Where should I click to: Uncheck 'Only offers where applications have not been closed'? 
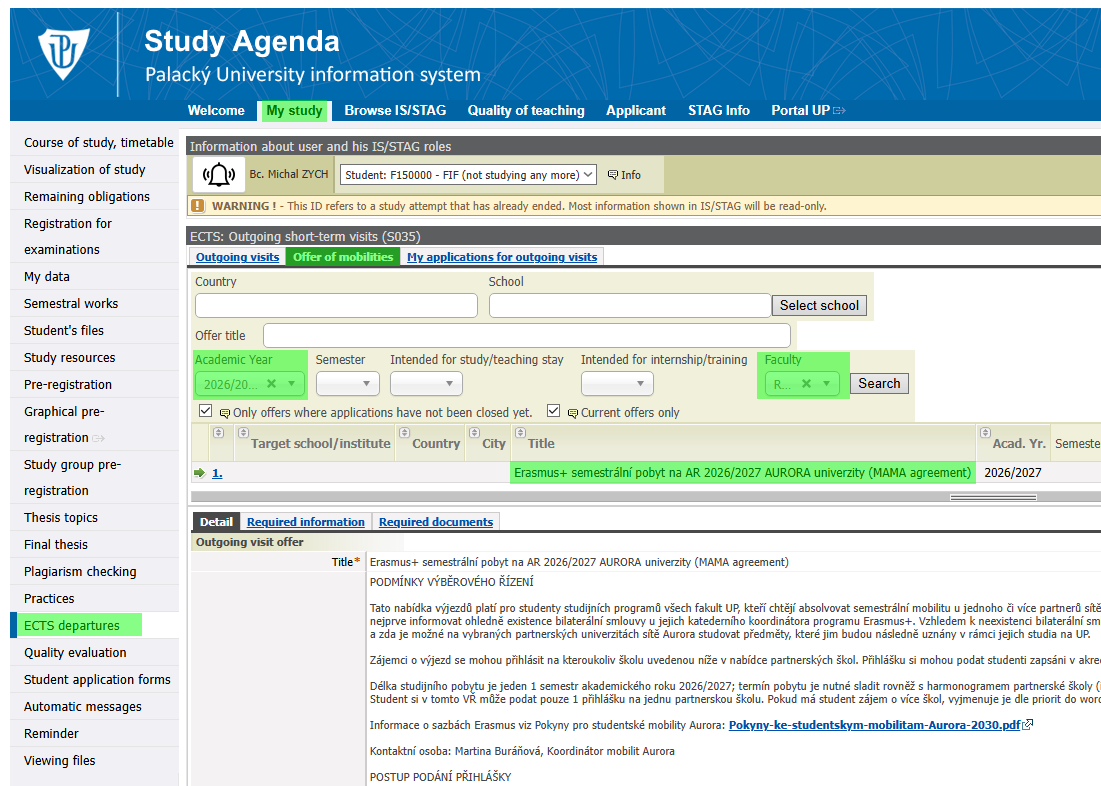(x=206, y=411)
